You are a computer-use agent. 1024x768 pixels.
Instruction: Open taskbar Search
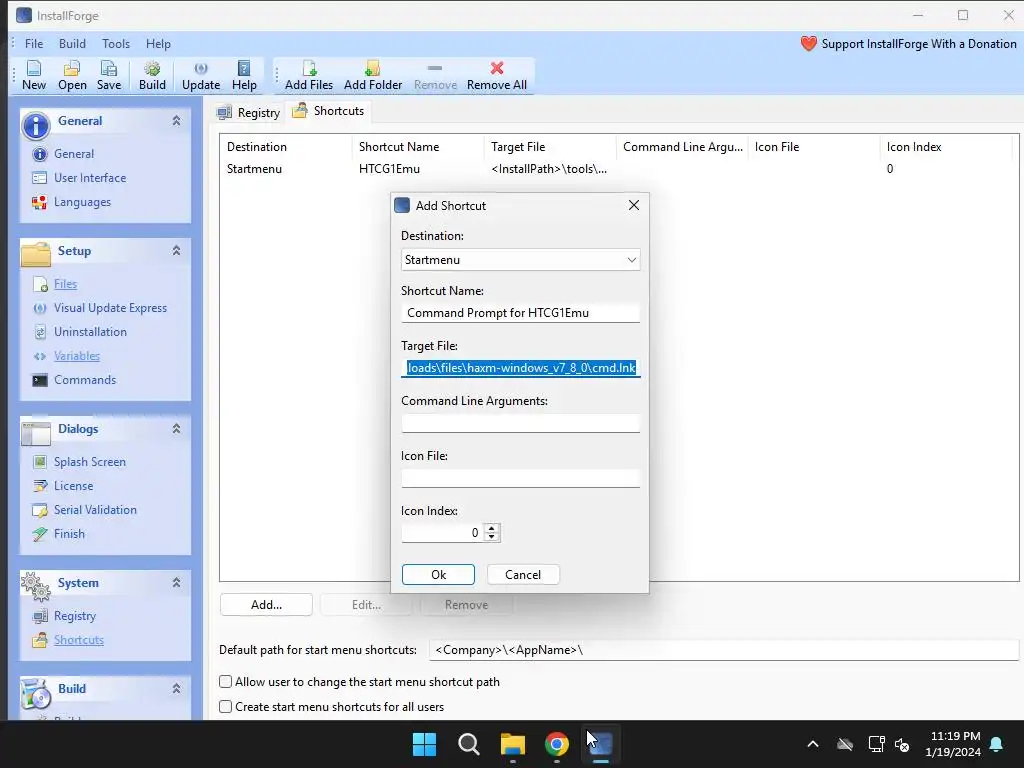(x=468, y=744)
